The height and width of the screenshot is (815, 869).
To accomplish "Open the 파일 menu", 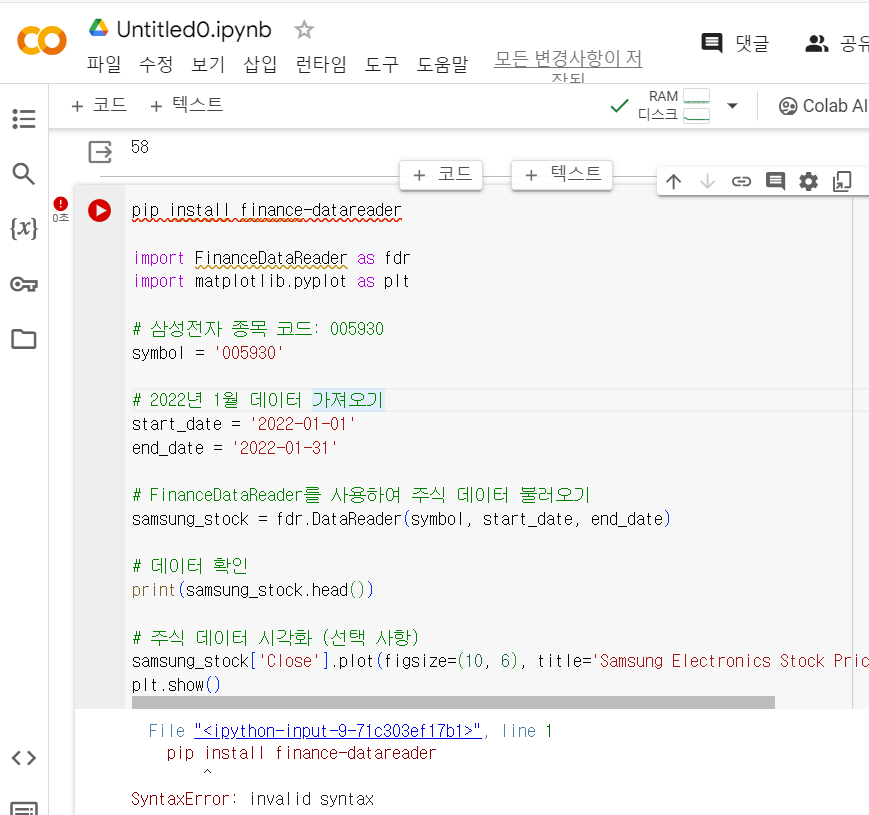I will pyautogui.click(x=104, y=64).
